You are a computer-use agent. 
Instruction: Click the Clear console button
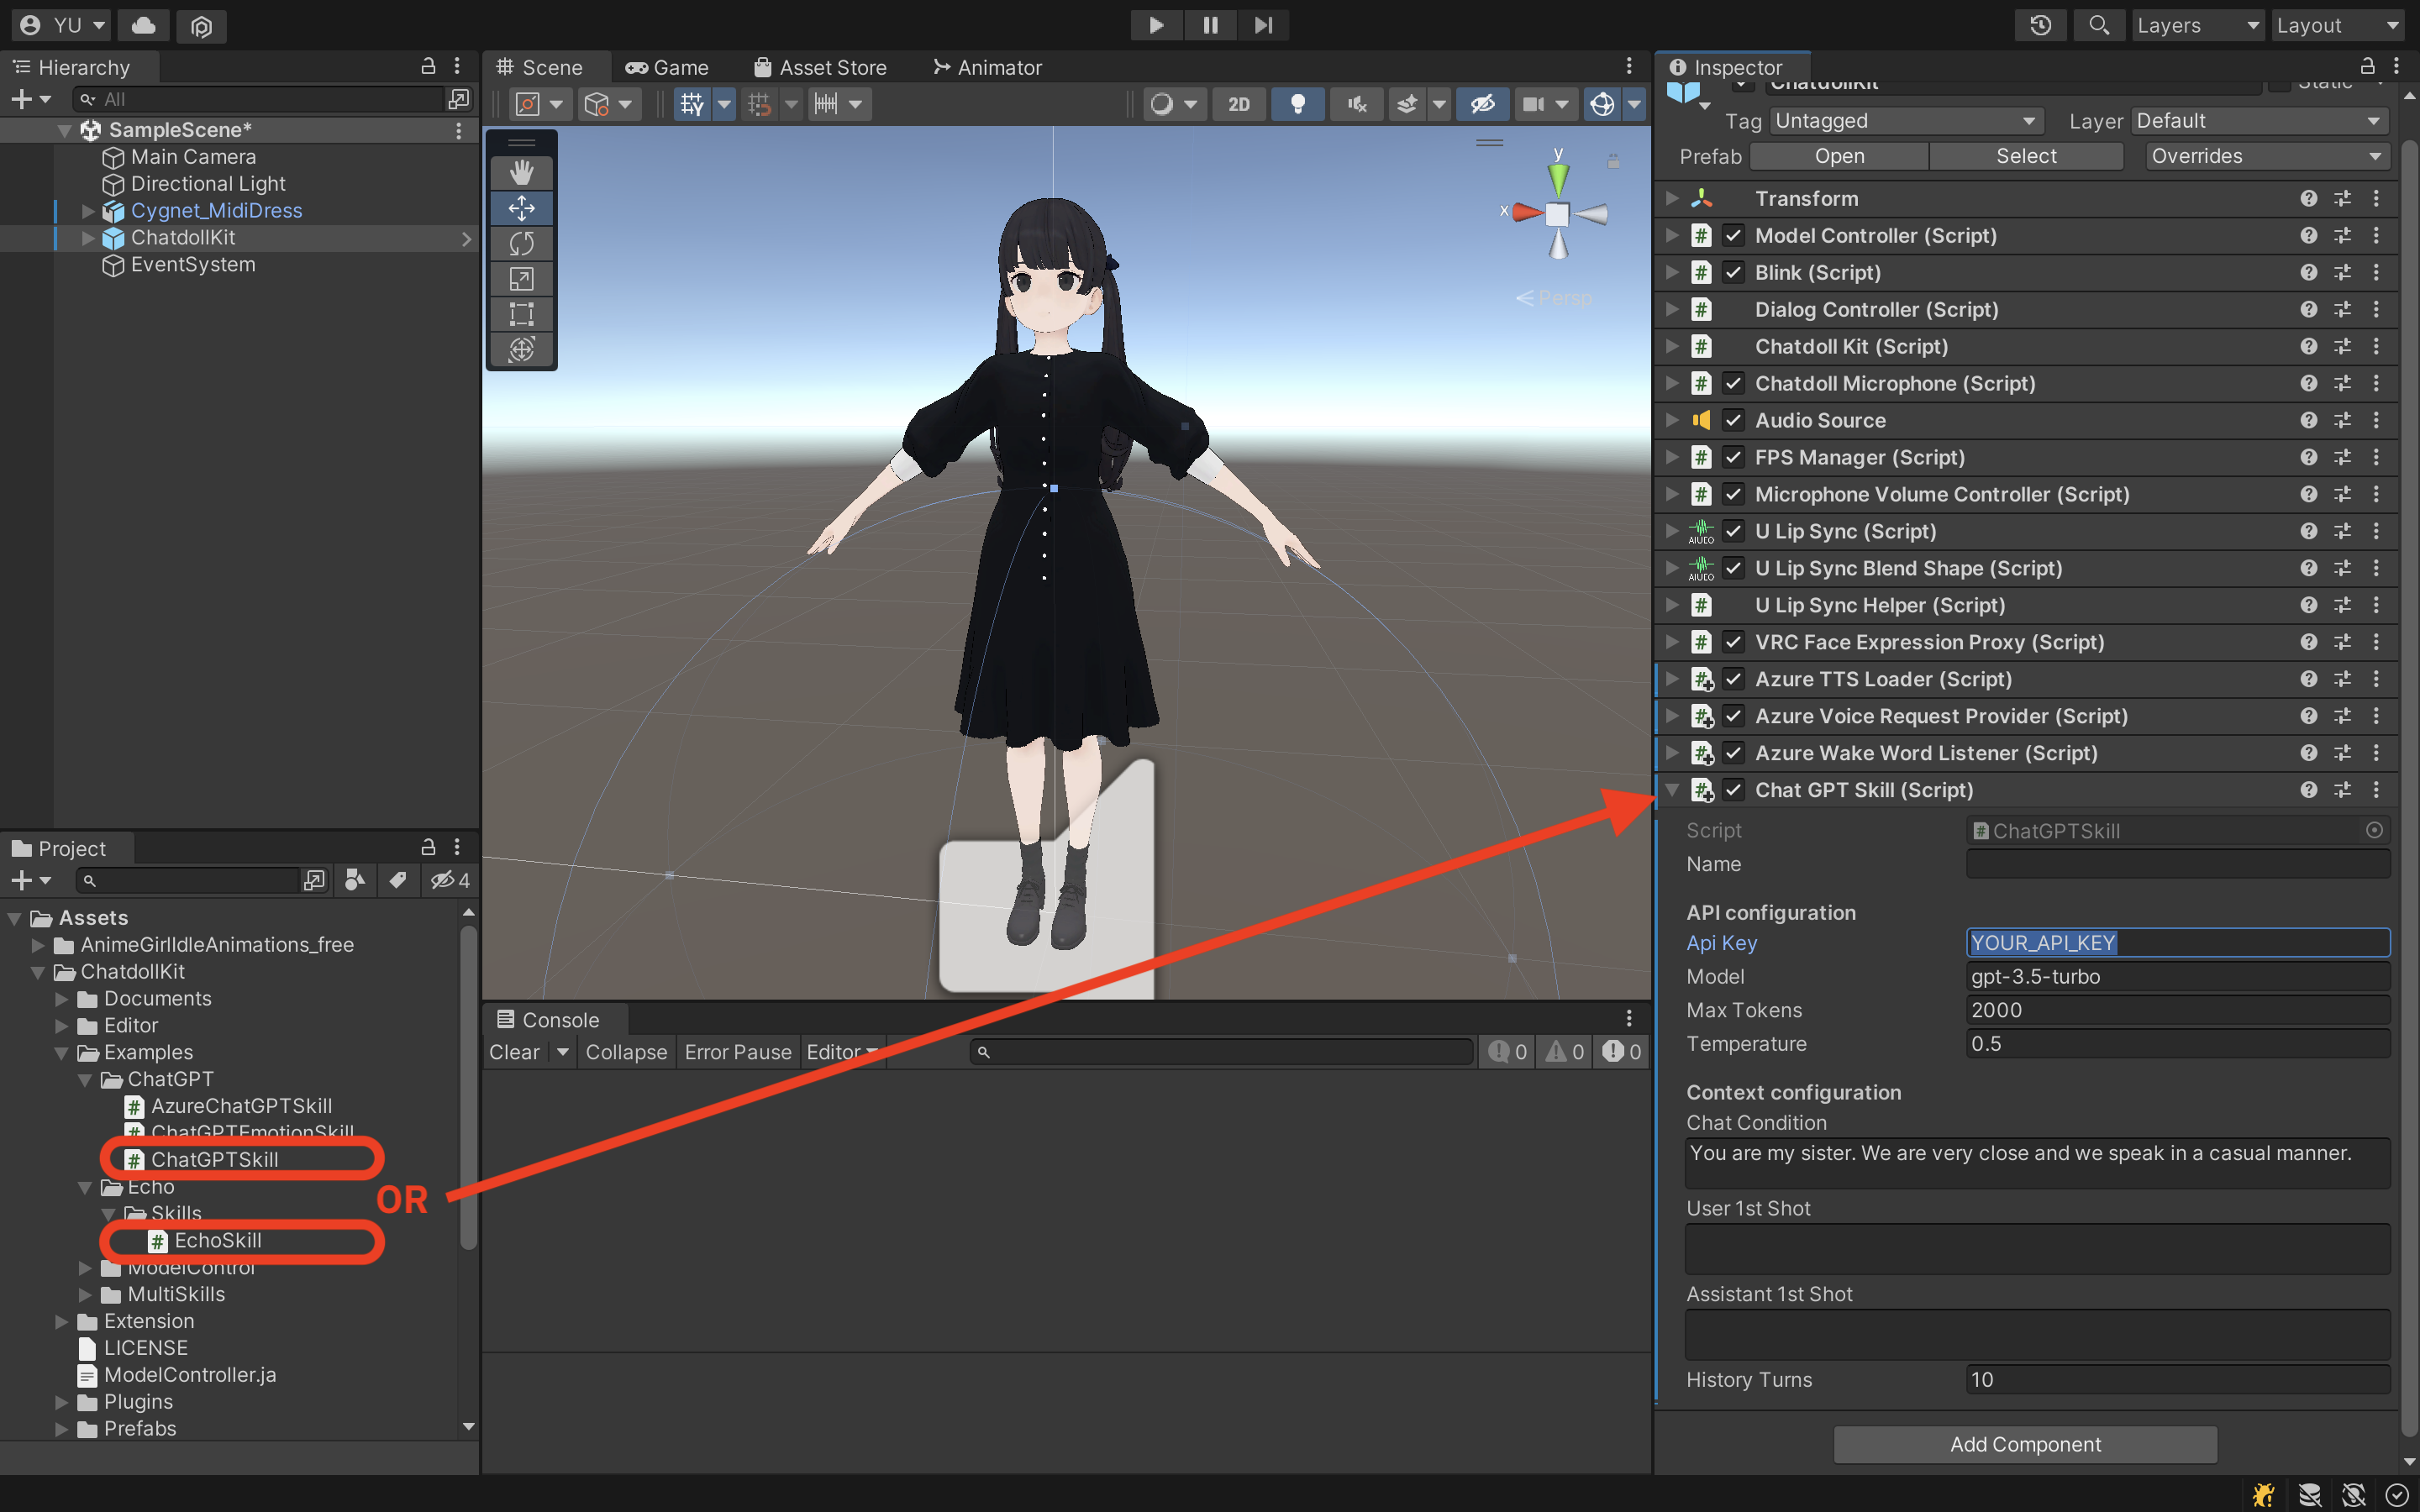514,1052
